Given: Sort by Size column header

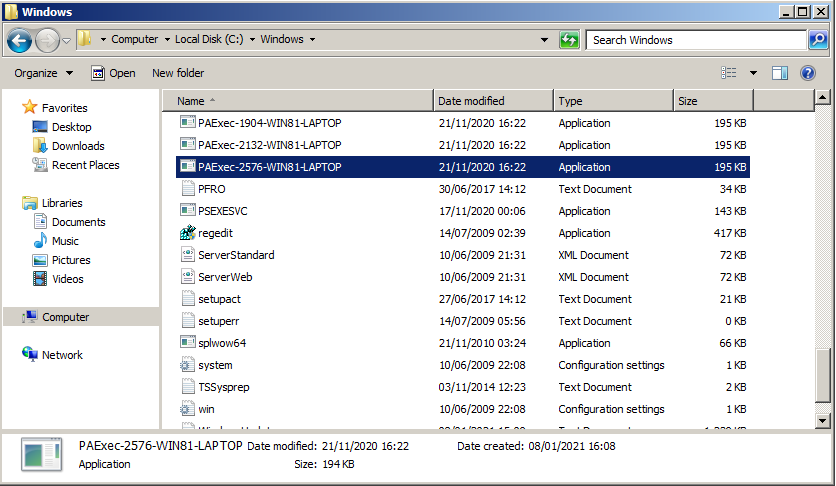Looking at the screenshot, I should click(713, 101).
